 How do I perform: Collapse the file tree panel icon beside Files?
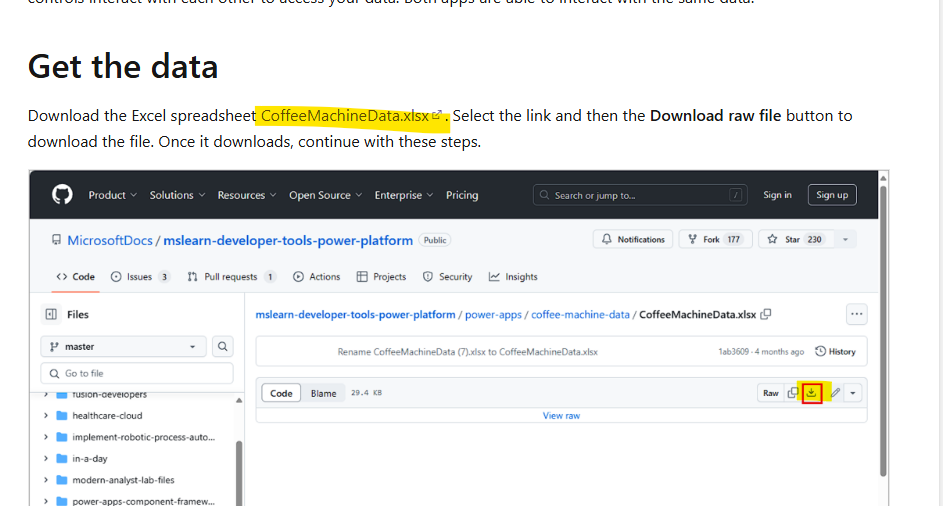point(51,314)
